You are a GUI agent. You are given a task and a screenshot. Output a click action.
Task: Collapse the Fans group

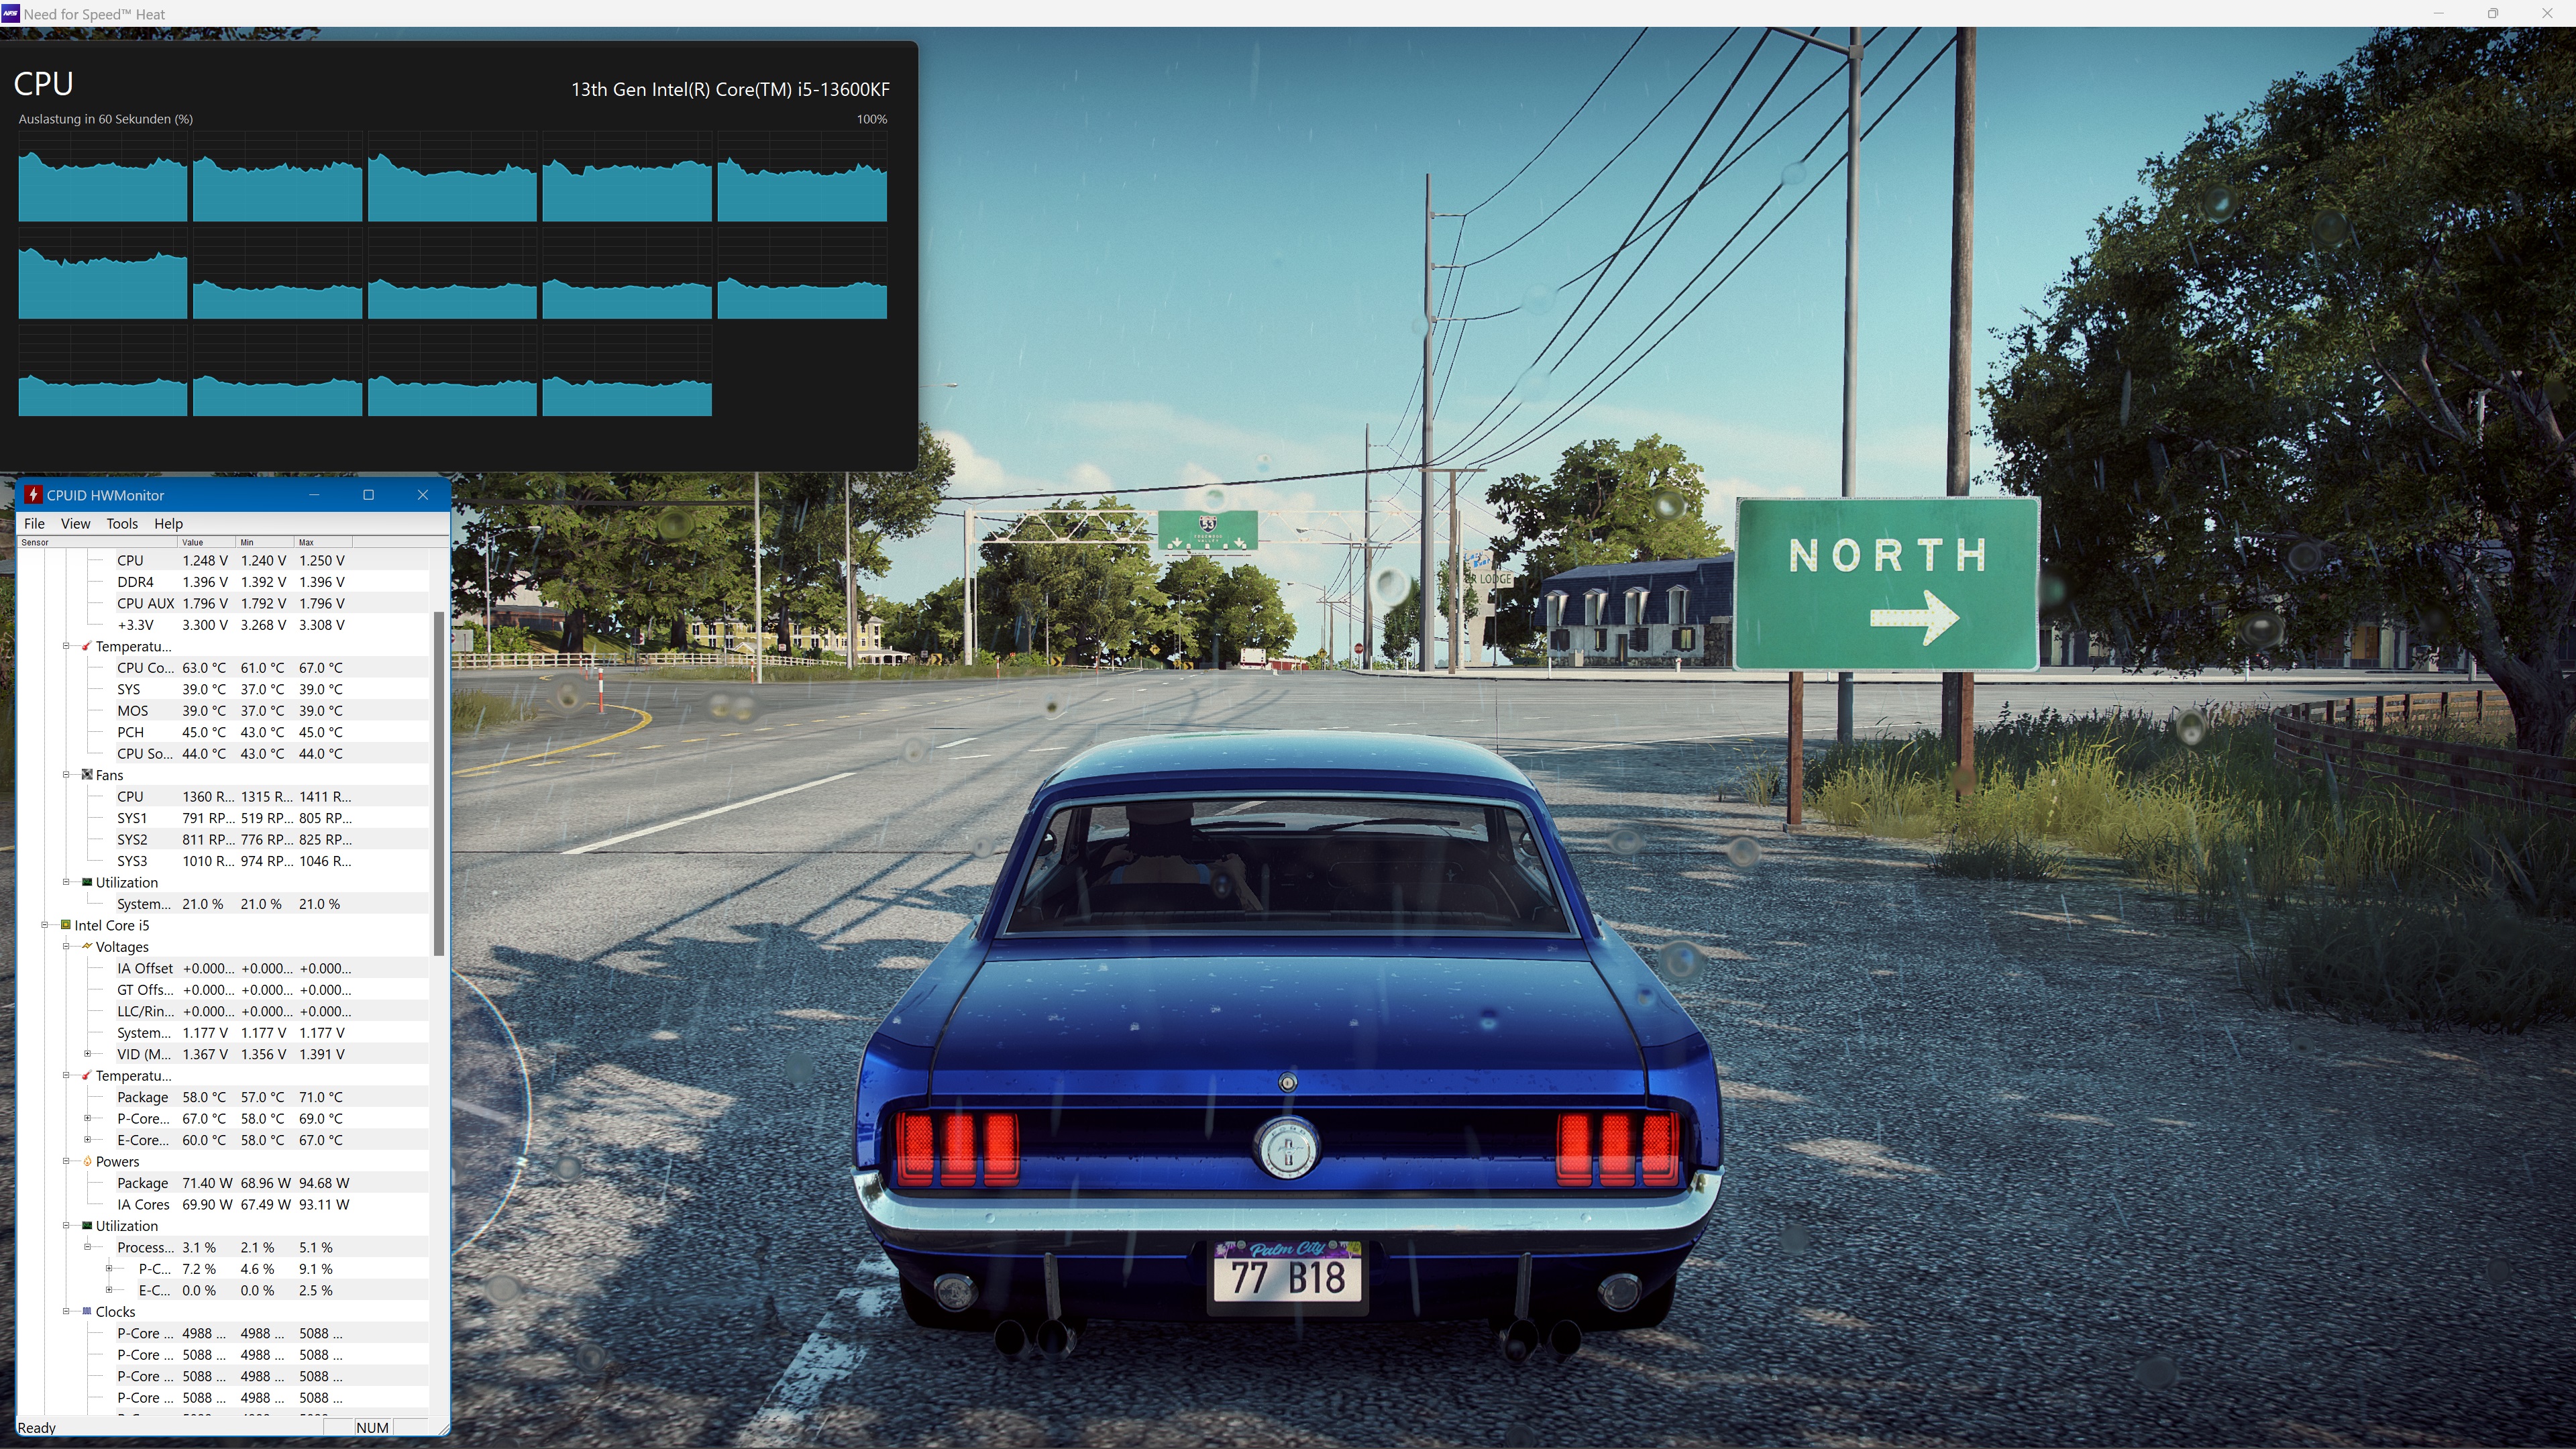tap(66, 775)
